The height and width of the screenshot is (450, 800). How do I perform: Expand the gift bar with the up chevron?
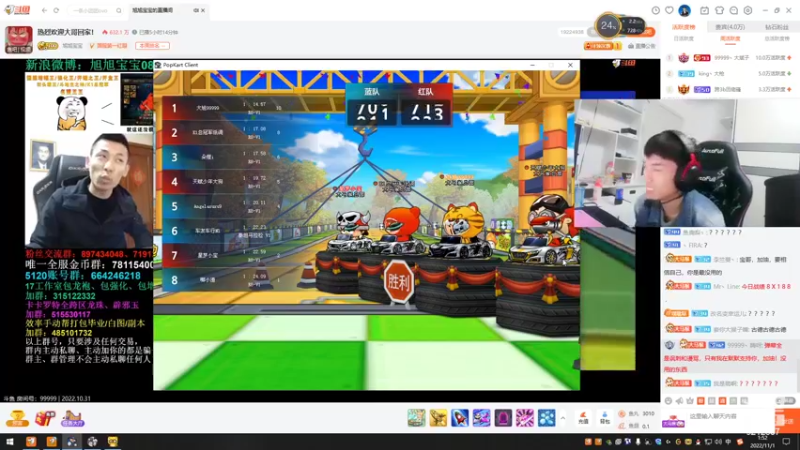click(563, 418)
